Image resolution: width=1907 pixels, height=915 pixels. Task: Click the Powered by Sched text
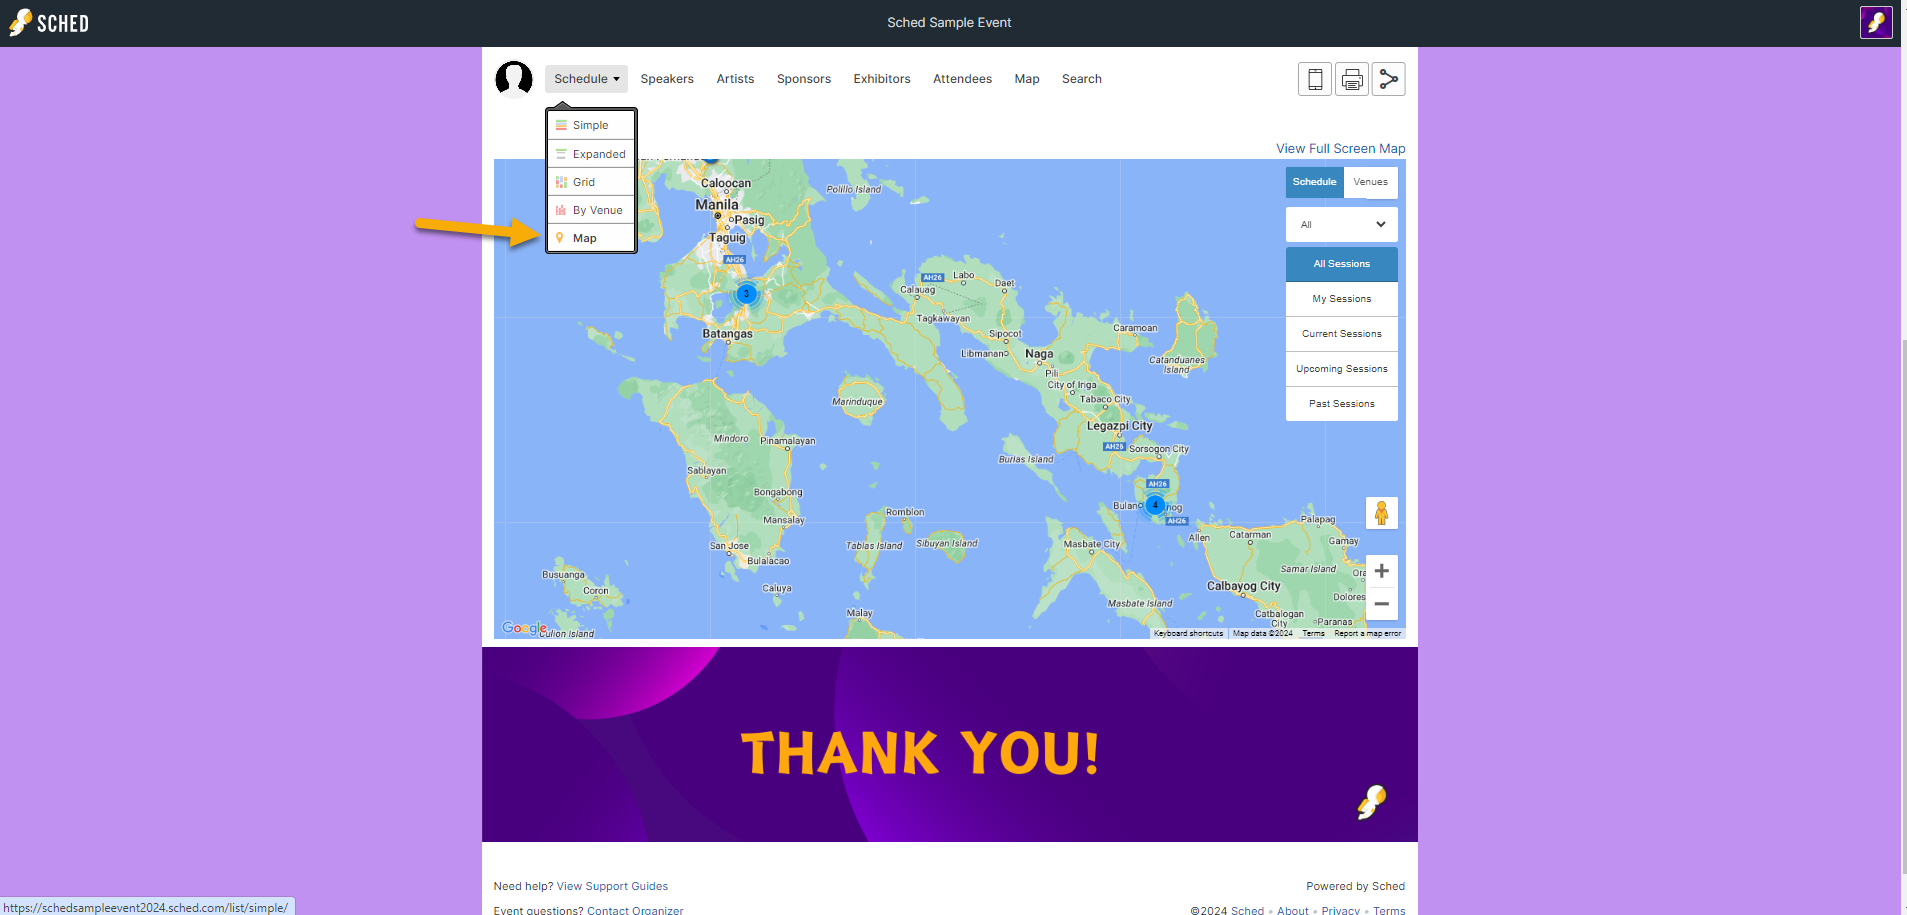1355,886
